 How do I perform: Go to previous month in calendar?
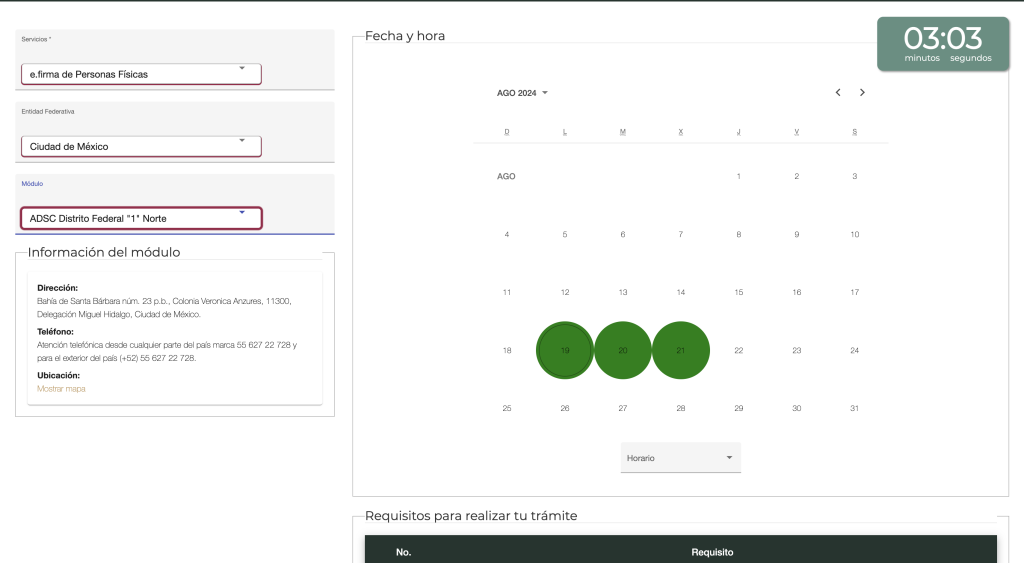(838, 93)
